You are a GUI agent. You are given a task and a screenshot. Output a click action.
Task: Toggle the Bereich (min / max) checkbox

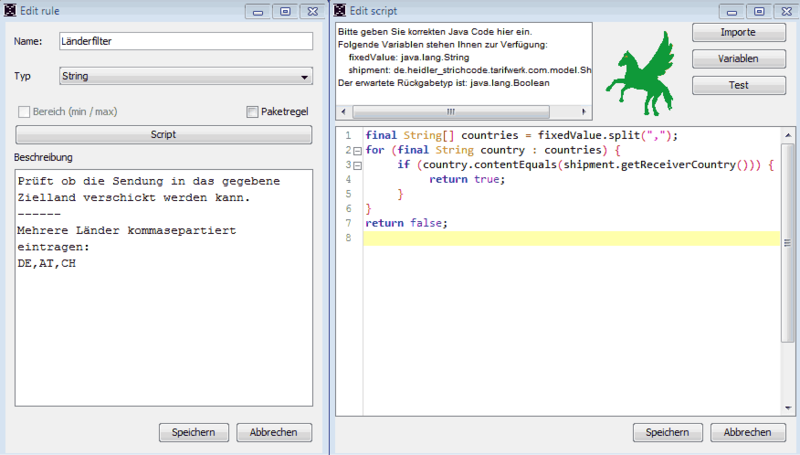[22, 112]
